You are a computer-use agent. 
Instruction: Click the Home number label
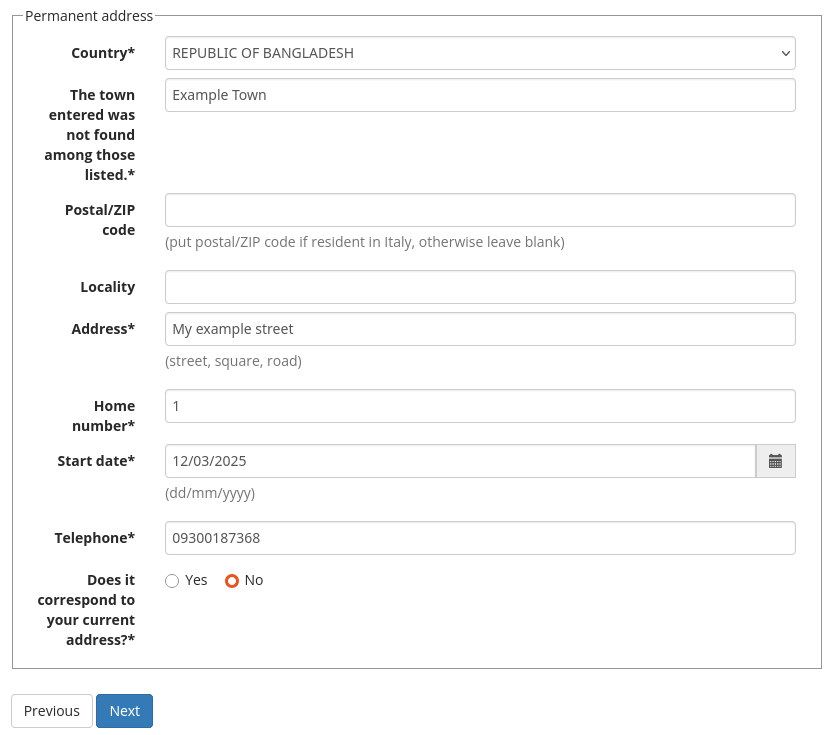click(x=103, y=416)
